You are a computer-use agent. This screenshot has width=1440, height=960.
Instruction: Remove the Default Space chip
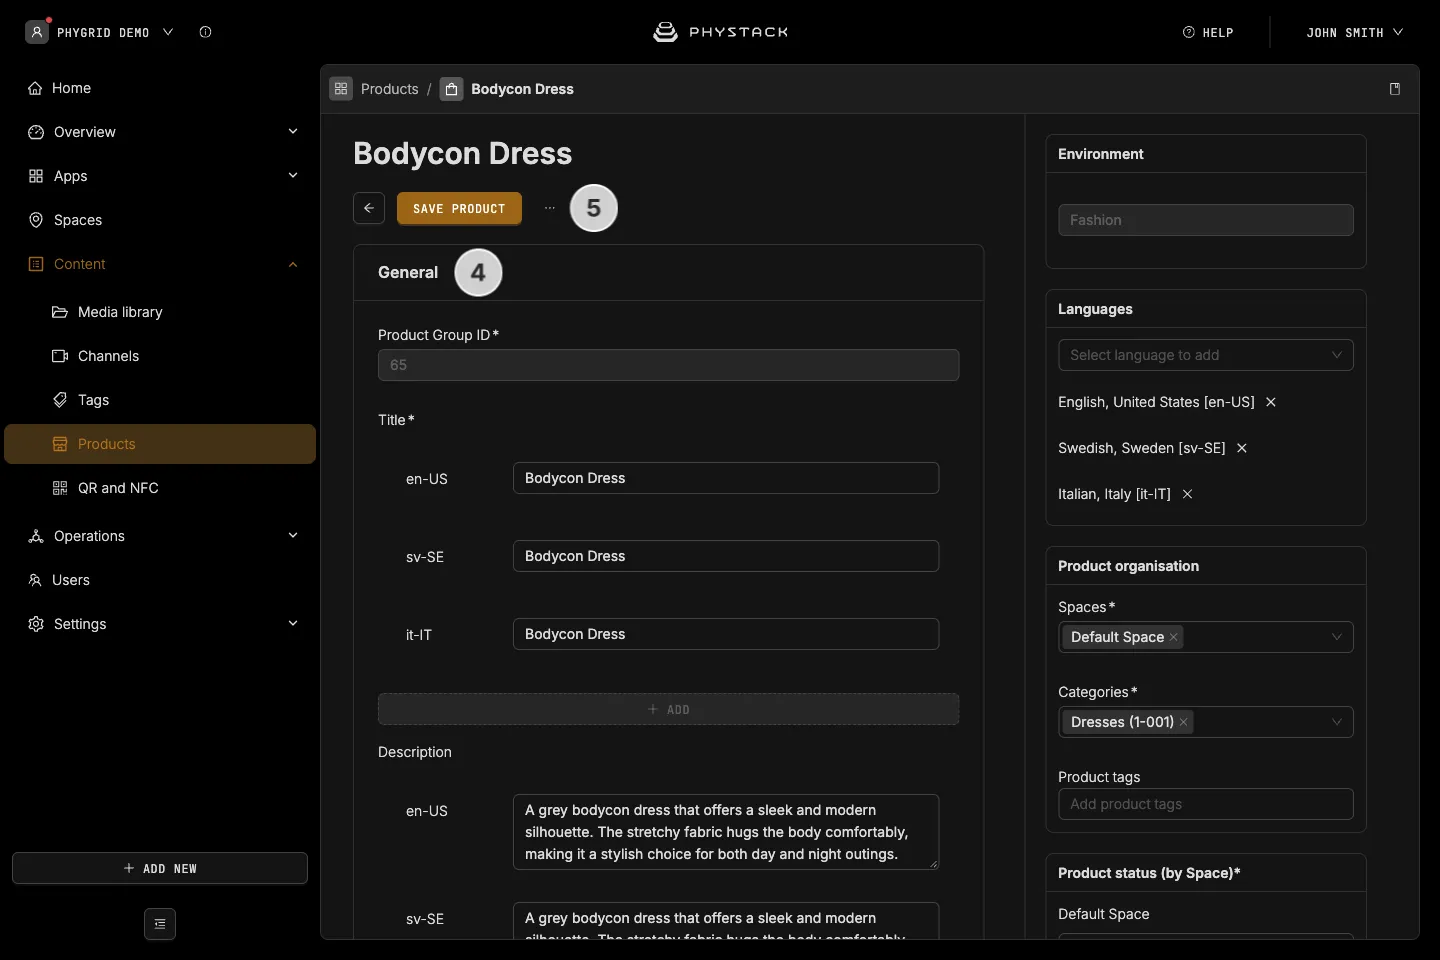1174,637
